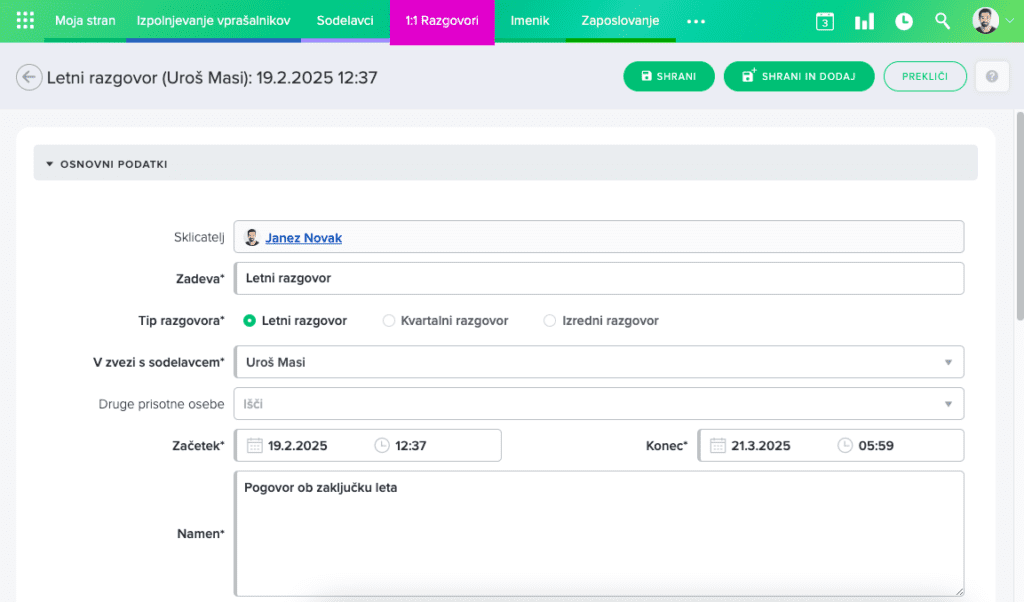The image size is (1024, 602).
Task: Click the clock icon in top bar
Action: pyautogui.click(x=904, y=21)
